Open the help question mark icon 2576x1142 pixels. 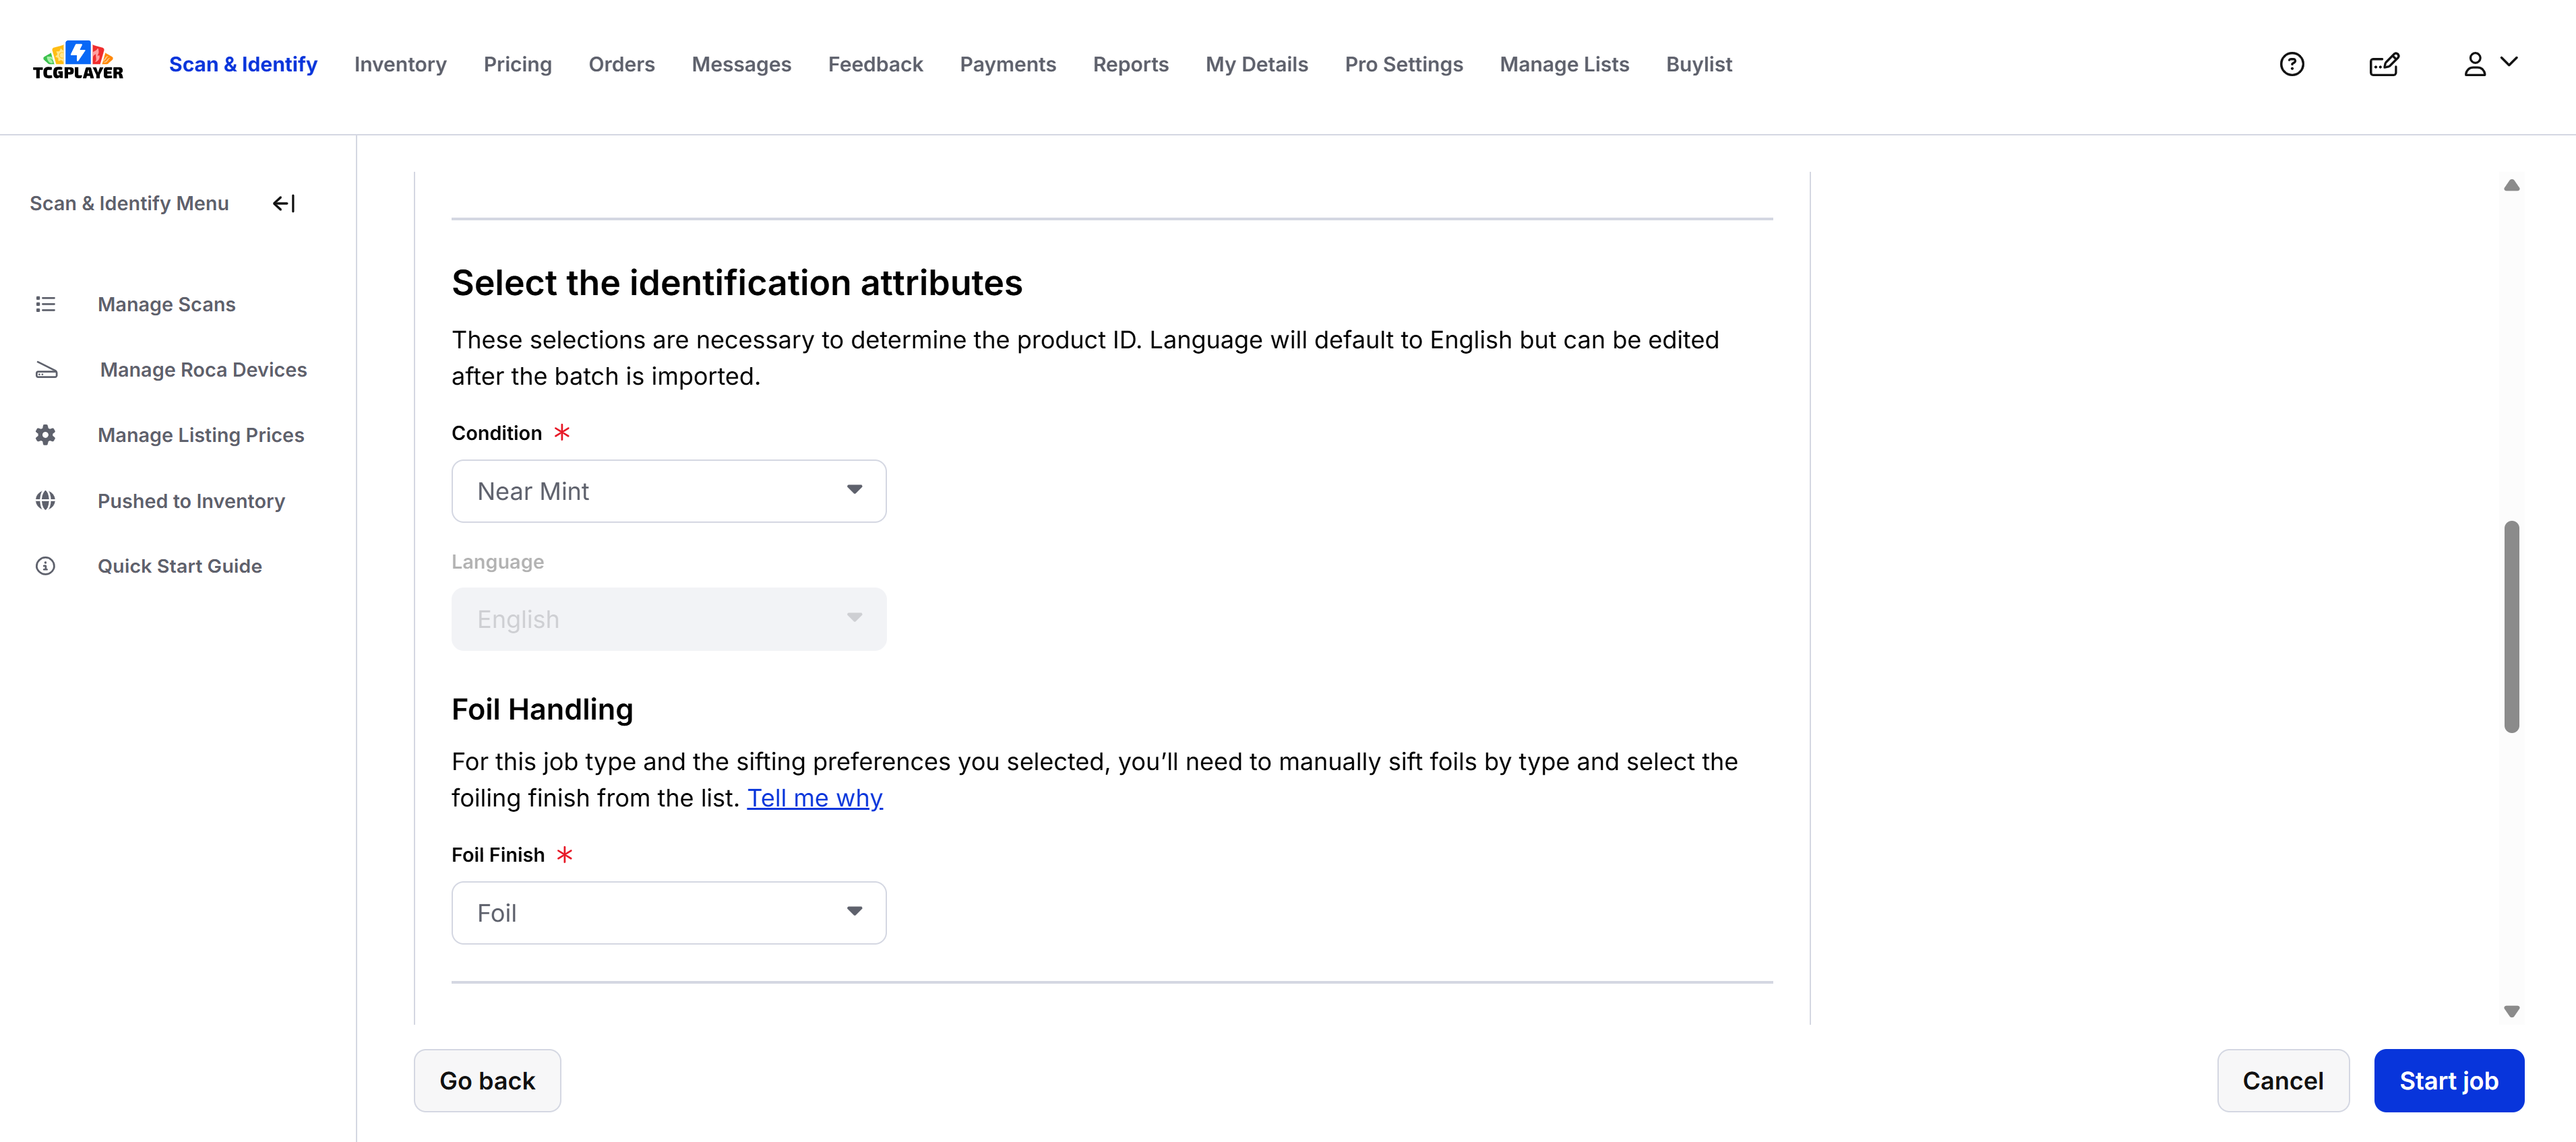click(2291, 64)
